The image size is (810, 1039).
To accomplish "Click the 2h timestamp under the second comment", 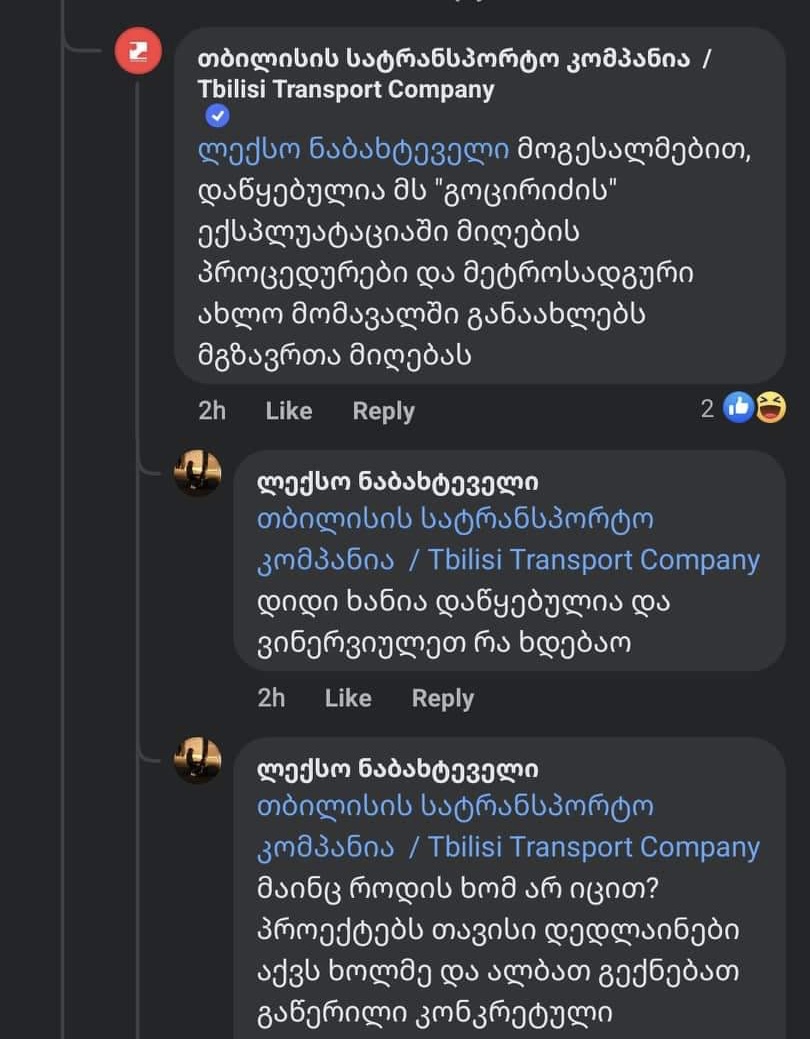I will 271,698.
